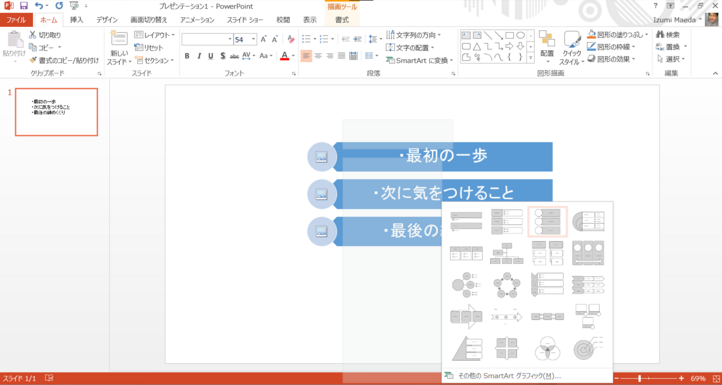This screenshot has height=385, width=722.
Task: Switch to the 画面切り替え tab
Action: pyautogui.click(x=149, y=20)
